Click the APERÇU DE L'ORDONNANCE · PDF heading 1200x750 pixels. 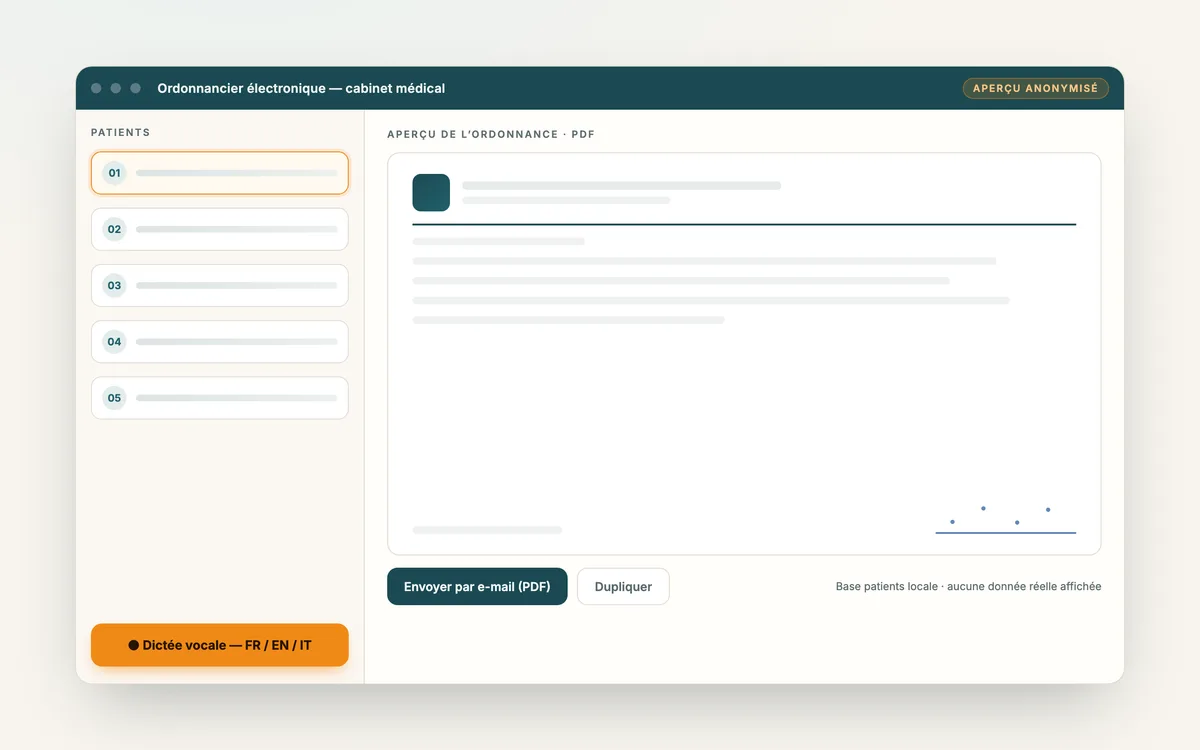(x=491, y=134)
